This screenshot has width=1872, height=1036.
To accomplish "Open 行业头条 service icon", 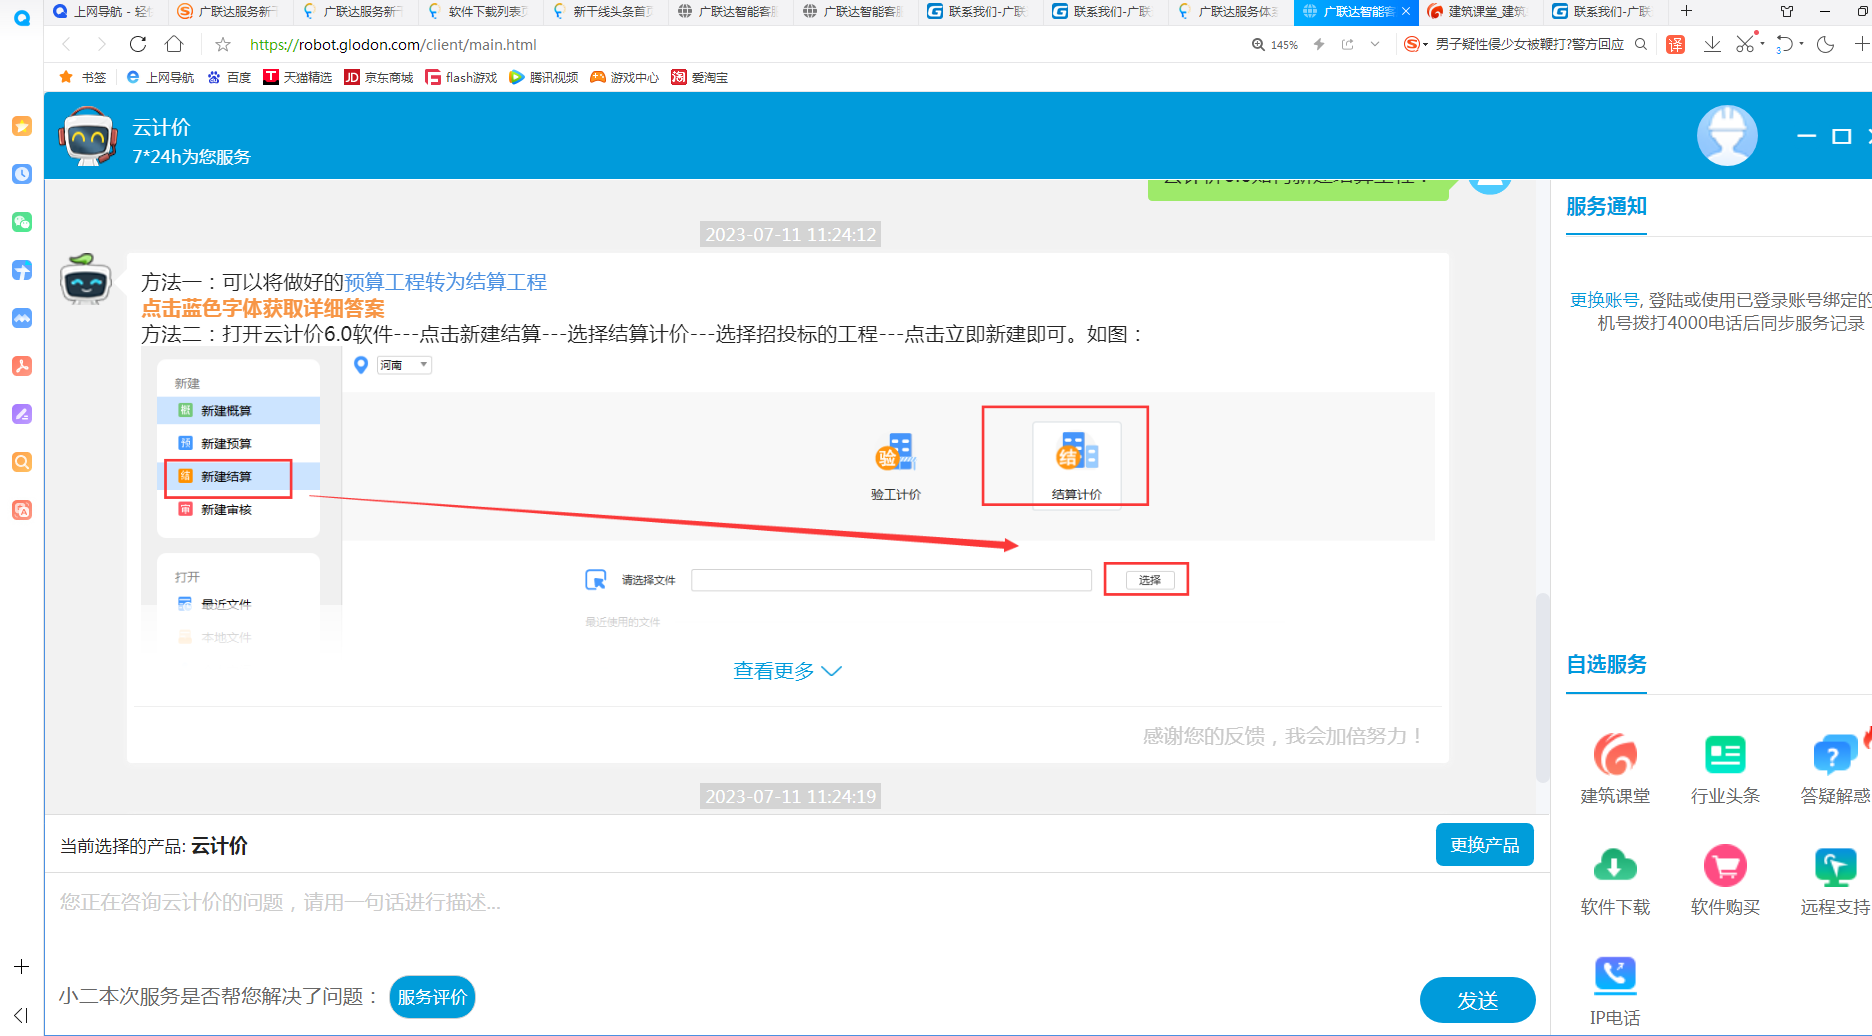I will (x=1725, y=768).
